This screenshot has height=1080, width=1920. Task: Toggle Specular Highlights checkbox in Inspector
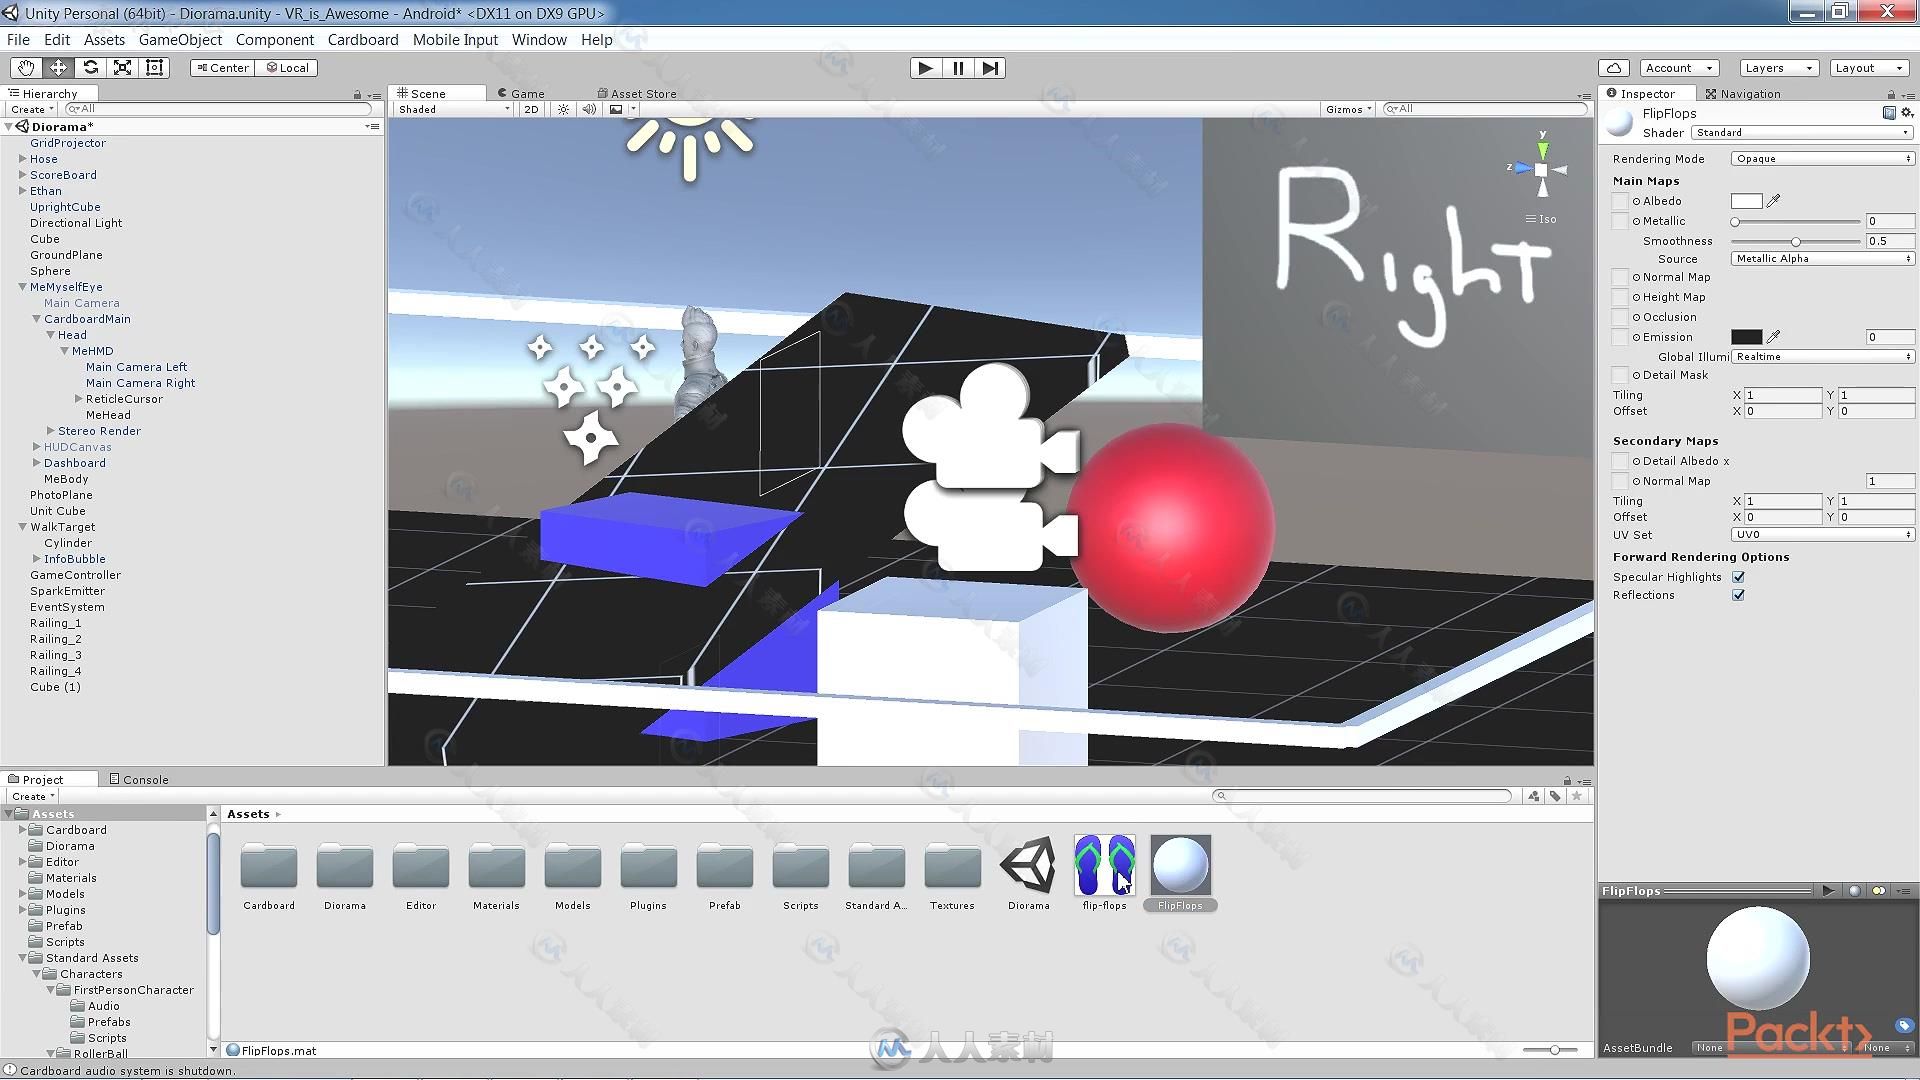(1739, 576)
